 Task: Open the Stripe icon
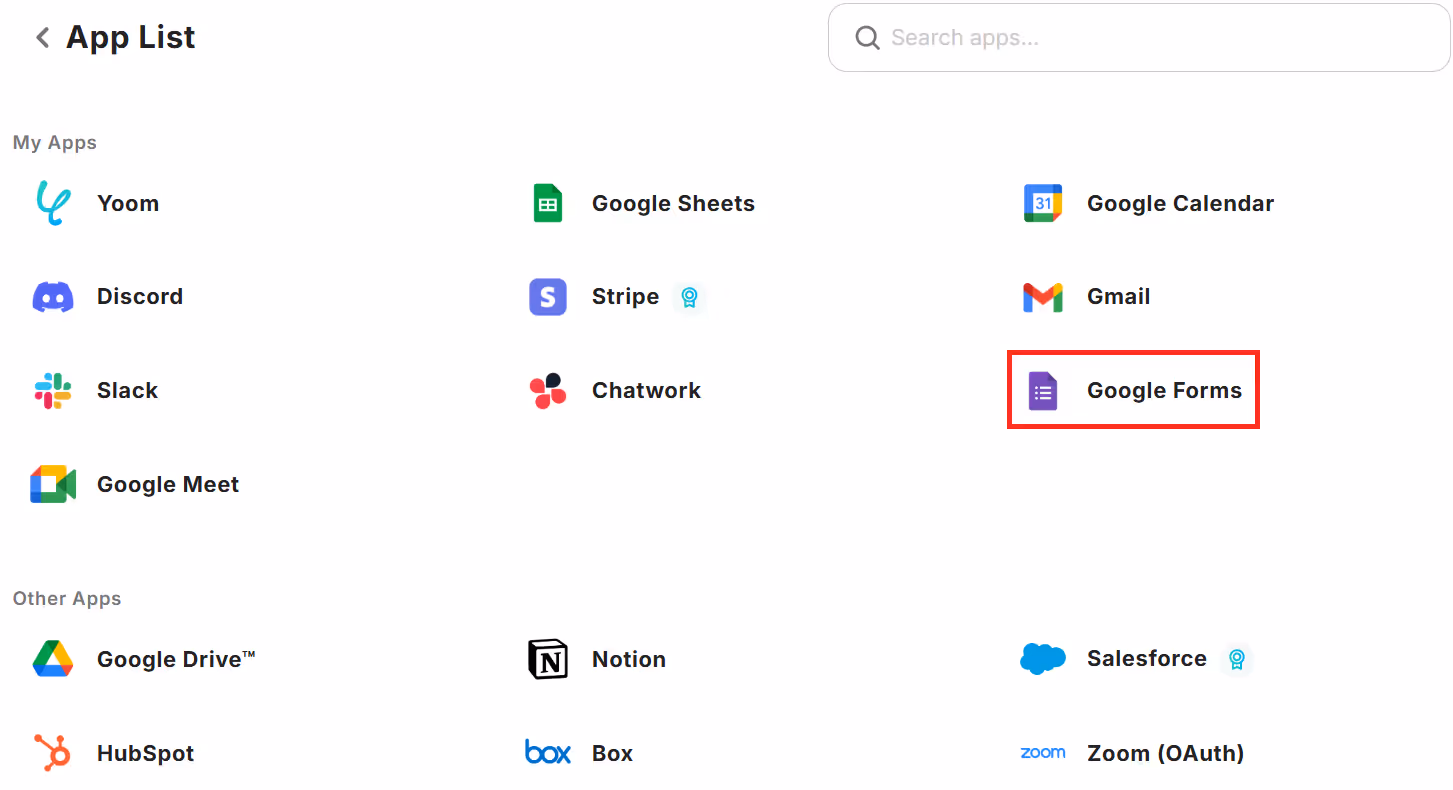tap(548, 297)
